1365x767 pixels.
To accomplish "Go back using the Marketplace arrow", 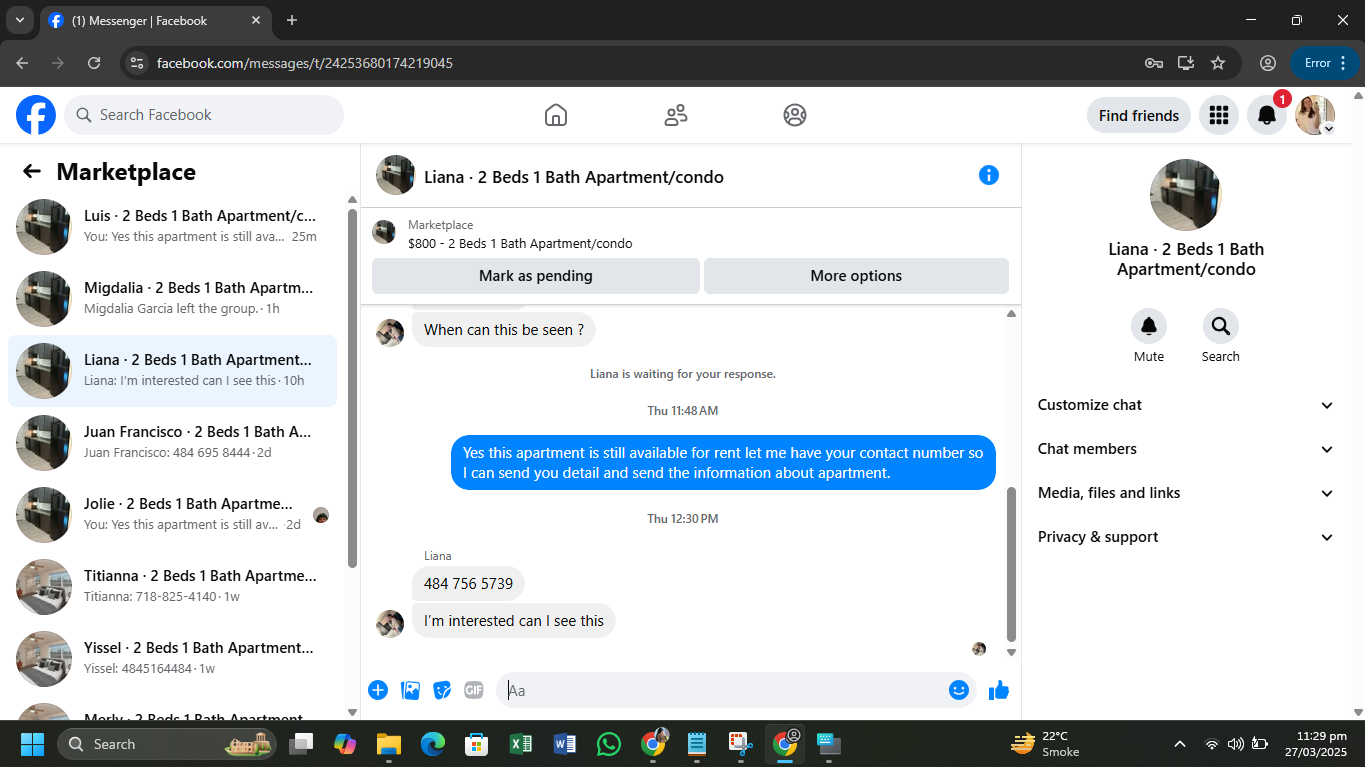I will [32, 171].
